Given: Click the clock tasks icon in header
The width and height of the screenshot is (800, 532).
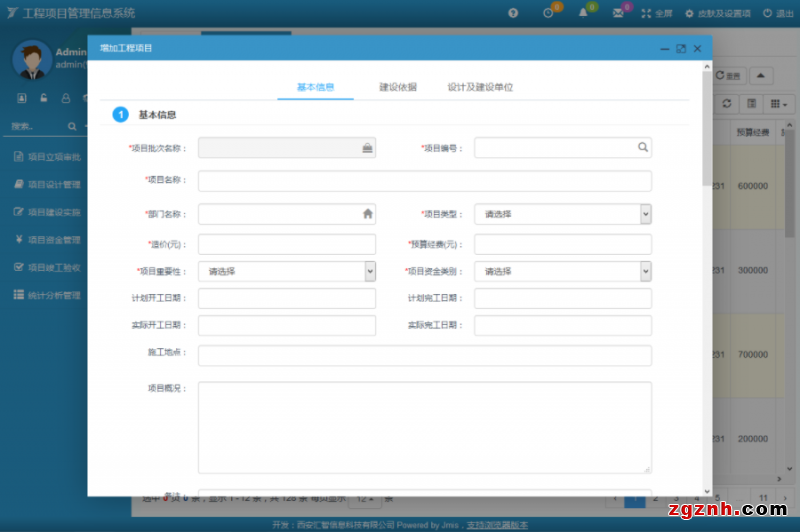Looking at the screenshot, I should pos(548,13).
